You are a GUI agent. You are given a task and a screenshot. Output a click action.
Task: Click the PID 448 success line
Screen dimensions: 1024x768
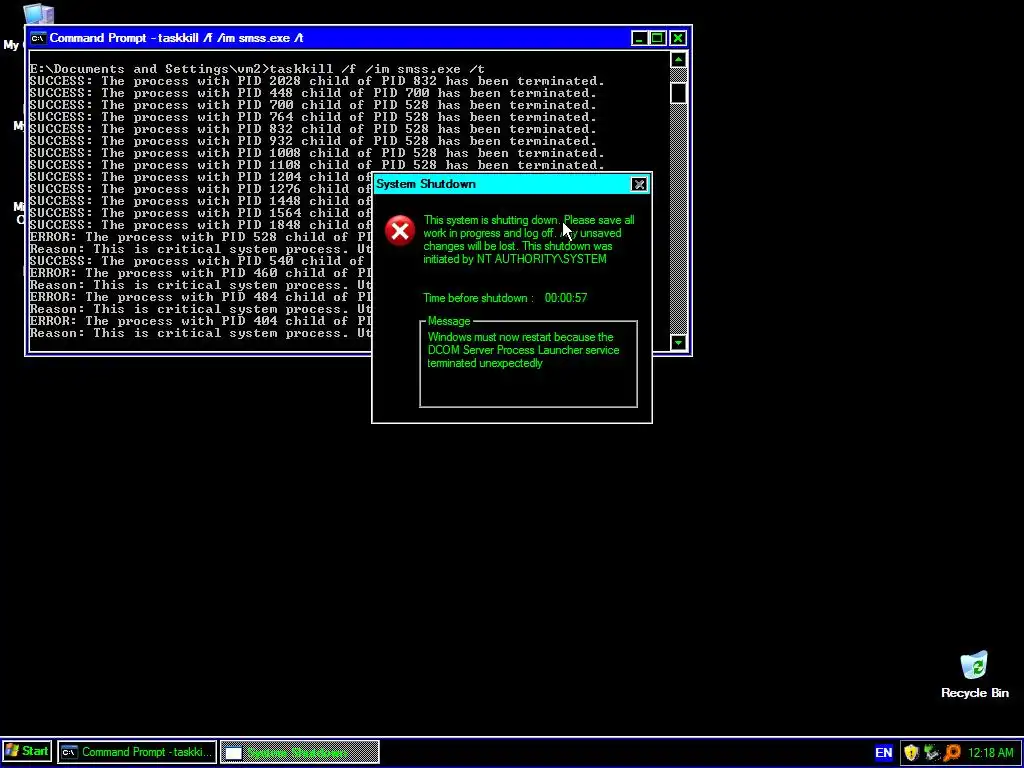313,93
